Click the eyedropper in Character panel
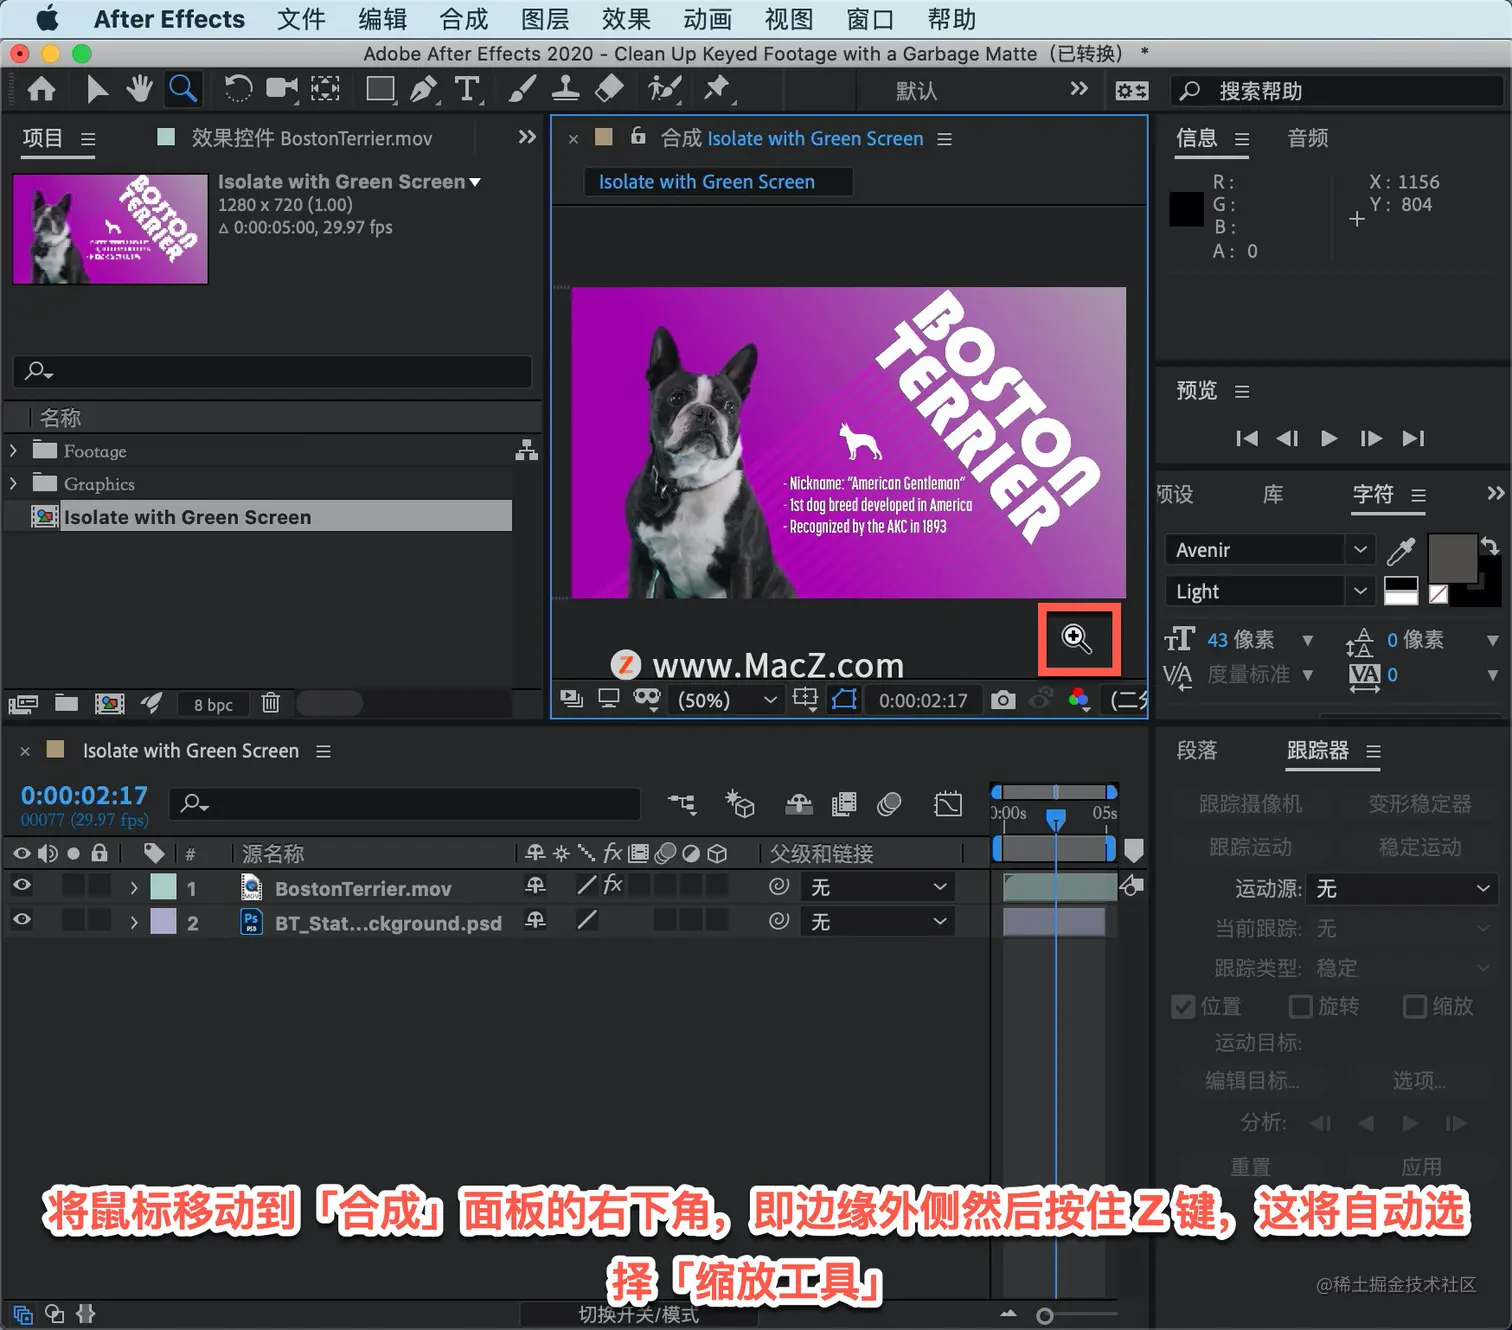Viewport: 1512px width, 1330px height. click(1401, 550)
